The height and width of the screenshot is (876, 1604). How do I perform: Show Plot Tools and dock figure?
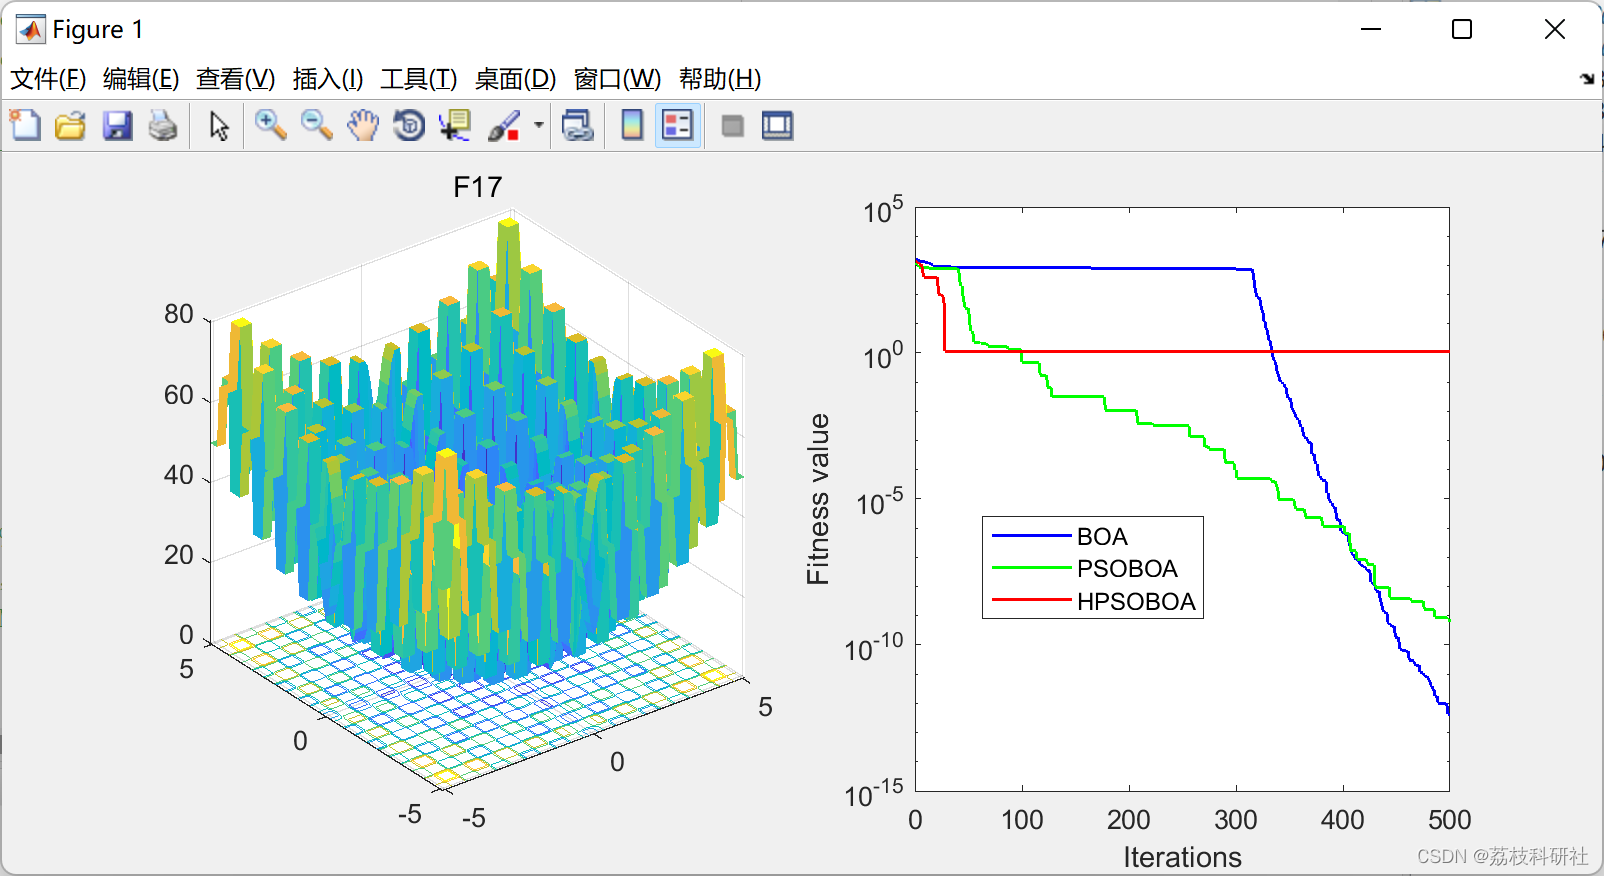pyautogui.click(x=777, y=126)
